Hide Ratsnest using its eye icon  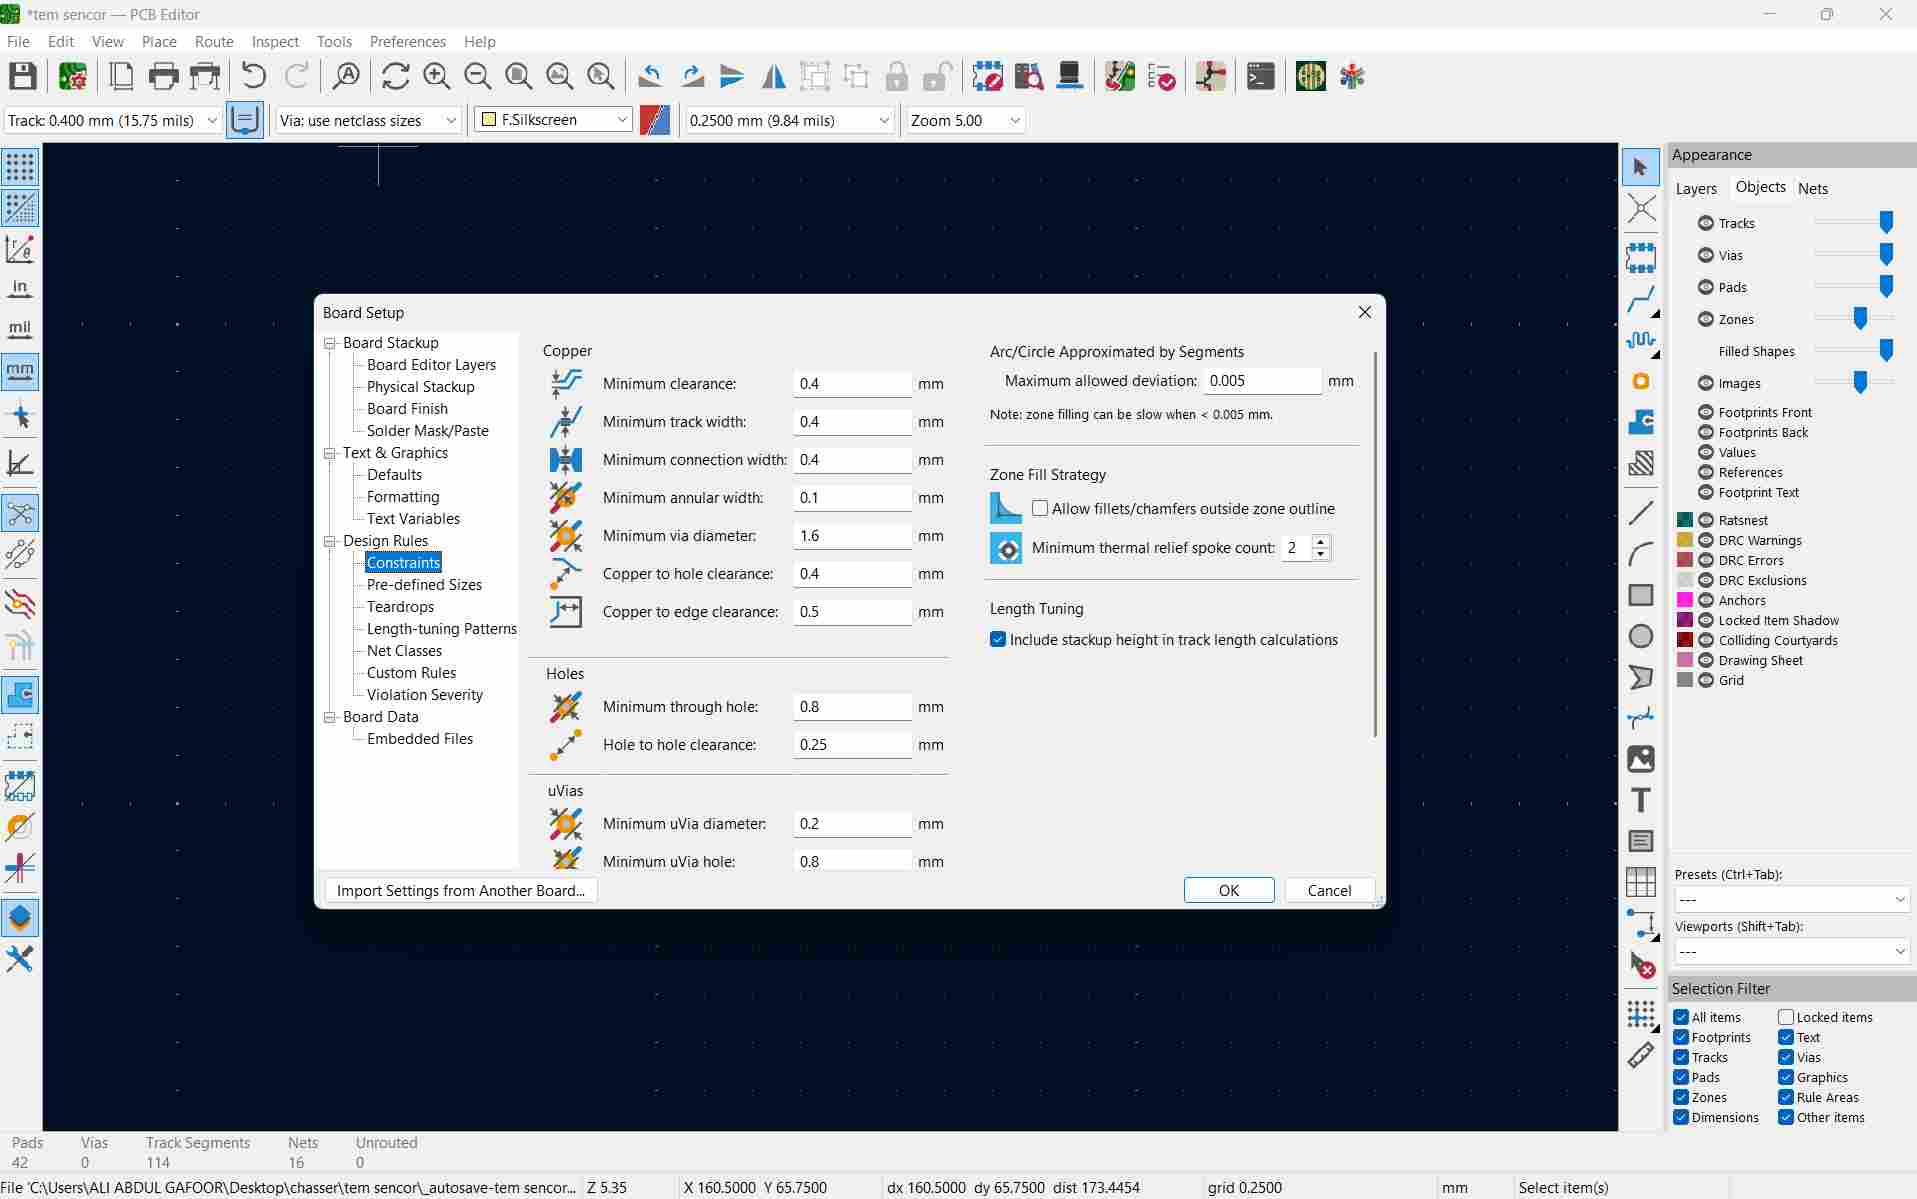1706,520
